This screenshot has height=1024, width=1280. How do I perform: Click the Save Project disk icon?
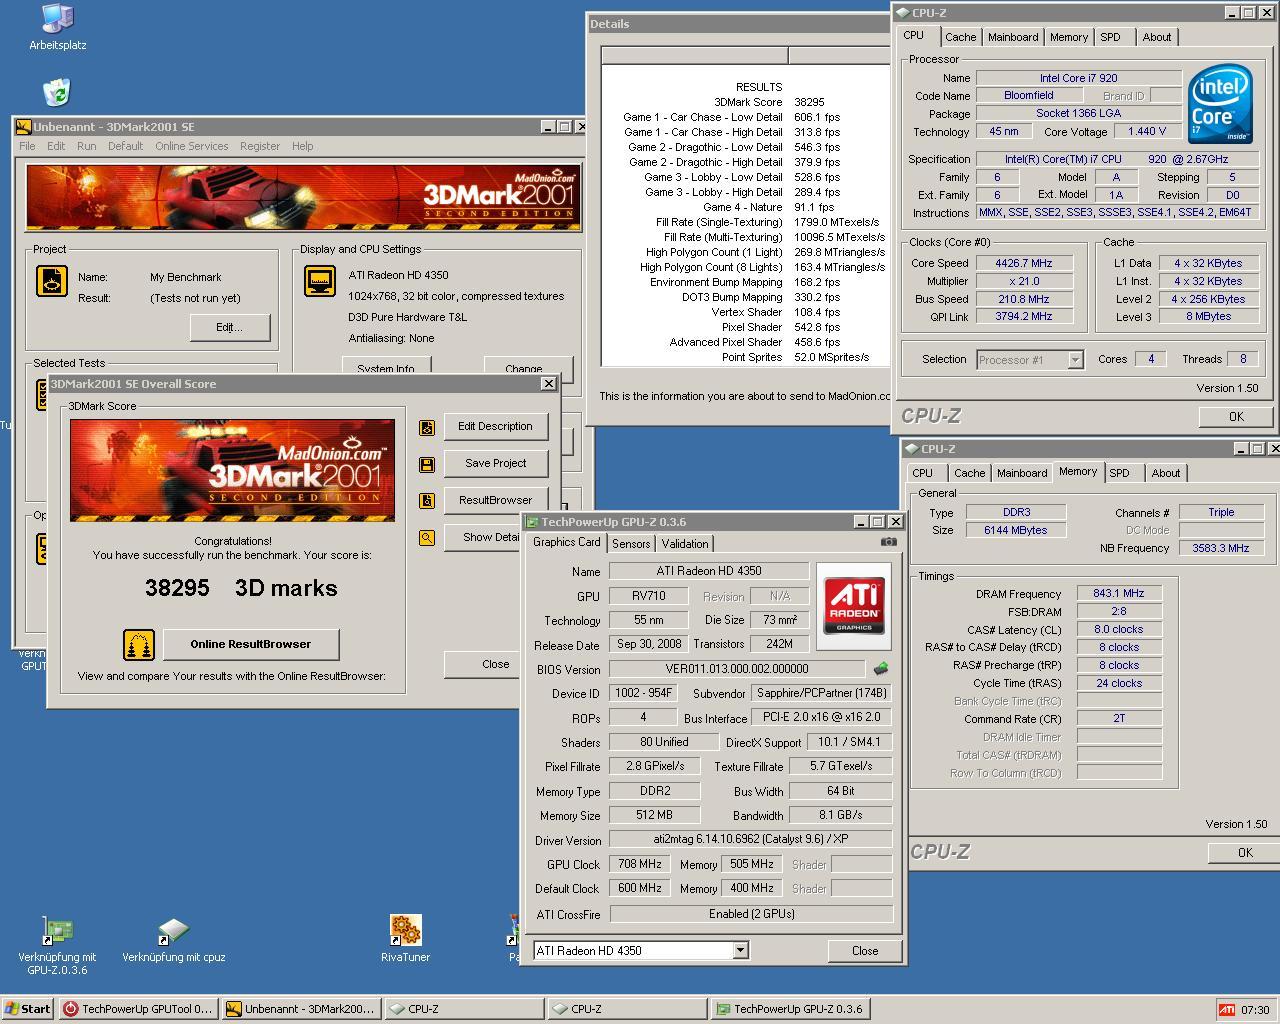pyautogui.click(x=427, y=464)
